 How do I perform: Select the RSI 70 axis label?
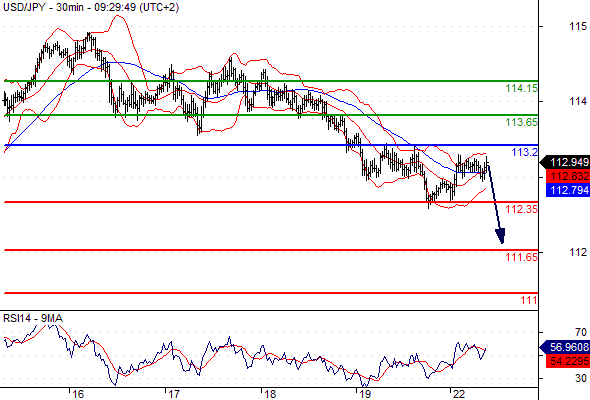581,332
